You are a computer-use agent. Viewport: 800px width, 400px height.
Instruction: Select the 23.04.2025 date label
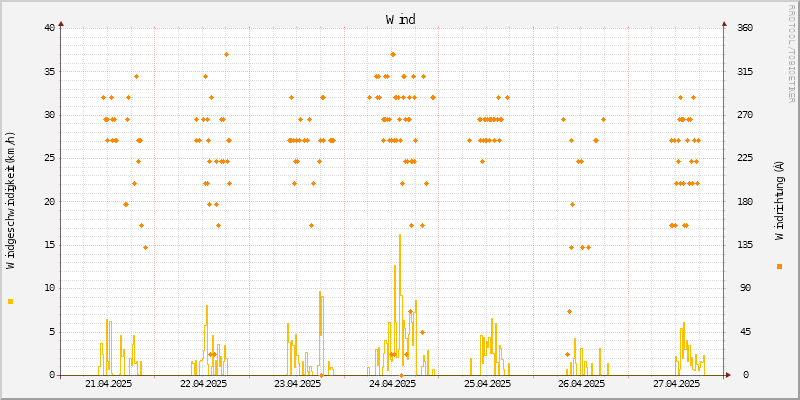coord(297,384)
